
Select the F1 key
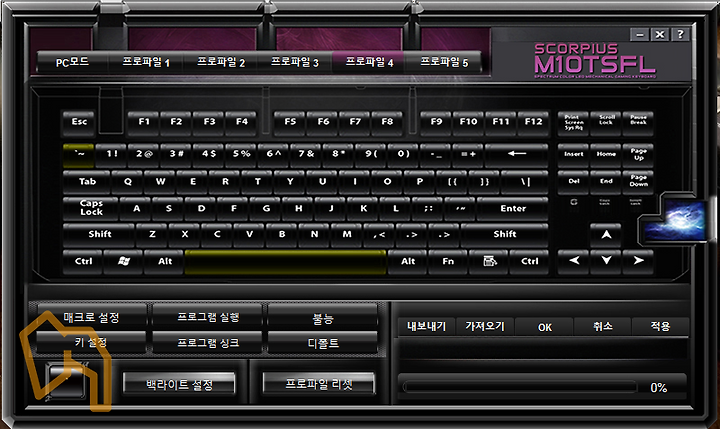coord(144,122)
